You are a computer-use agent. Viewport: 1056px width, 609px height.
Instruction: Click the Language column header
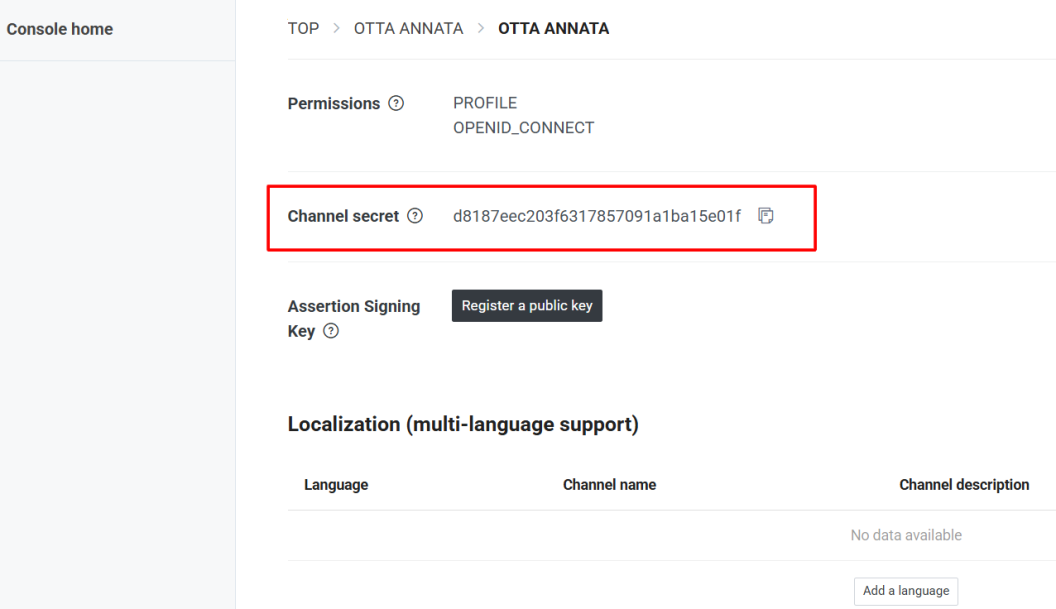click(336, 485)
